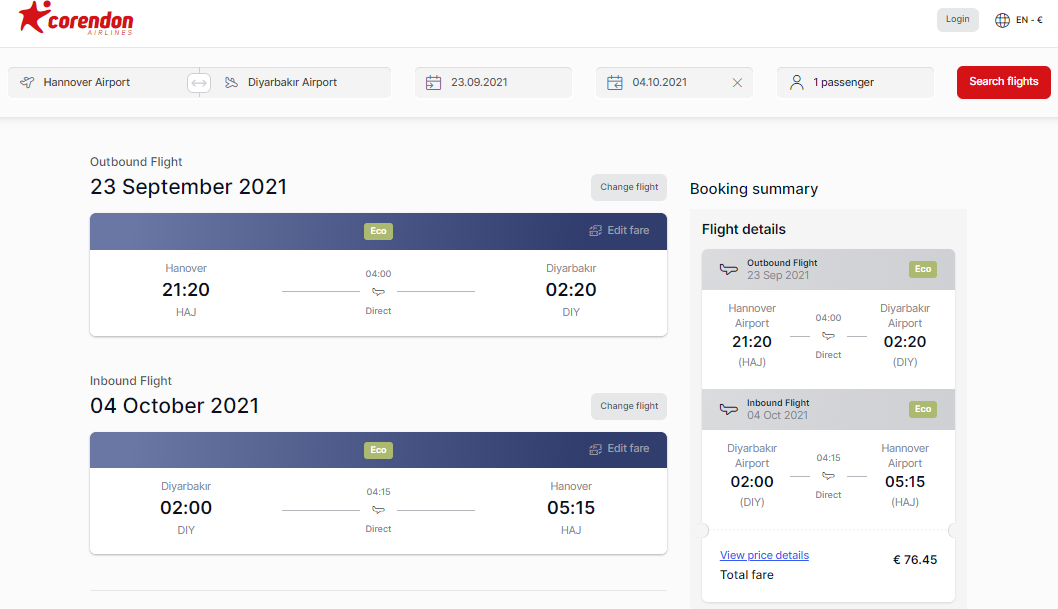Click the Corendon Airlines star logo
Viewport: 1058px width, 609px height.
[76, 18]
